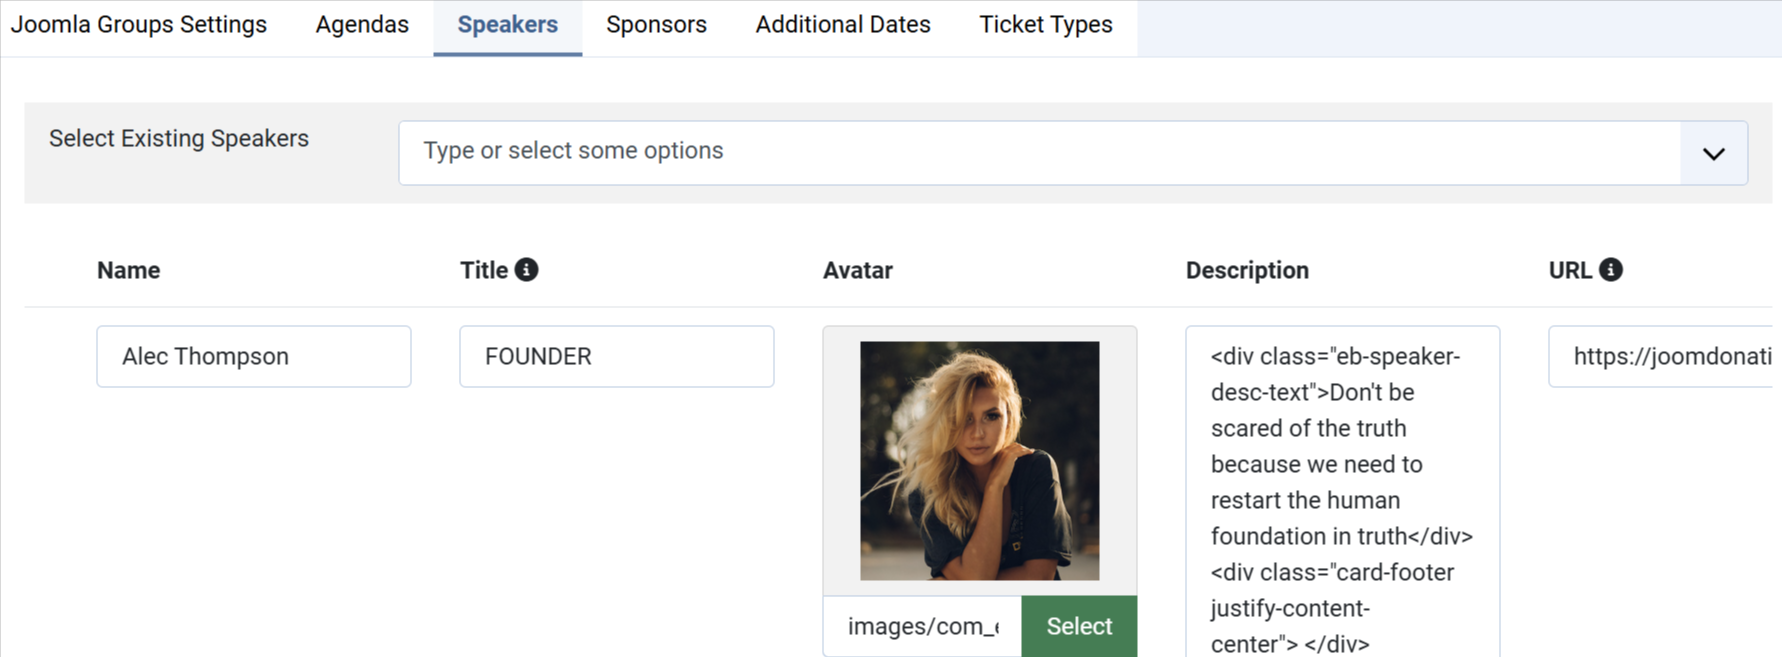Expand the existing speakers dropdown arrow
The height and width of the screenshot is (657, 1782).
[1714, 153]
